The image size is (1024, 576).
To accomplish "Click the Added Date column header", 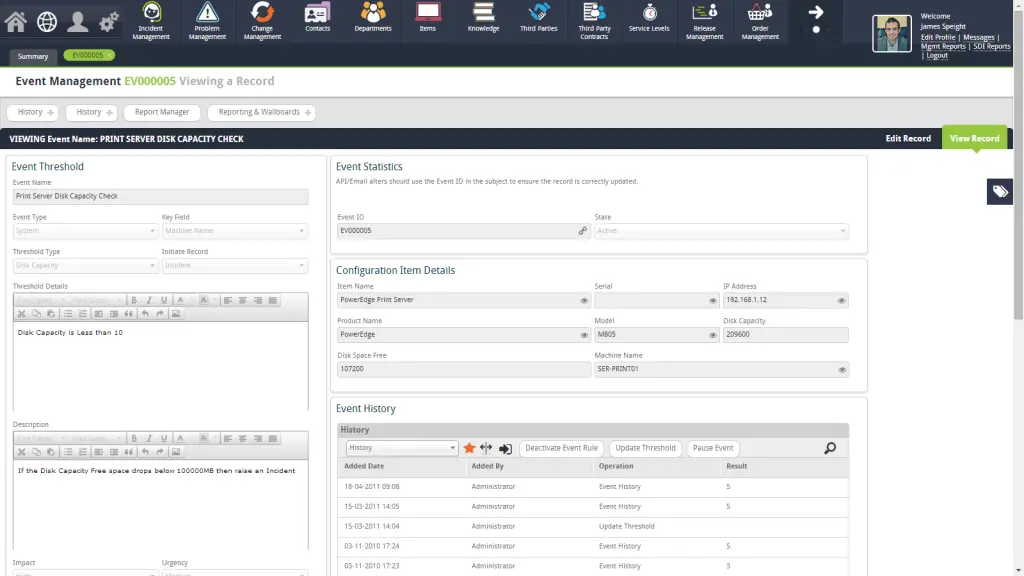I will 364,466.
